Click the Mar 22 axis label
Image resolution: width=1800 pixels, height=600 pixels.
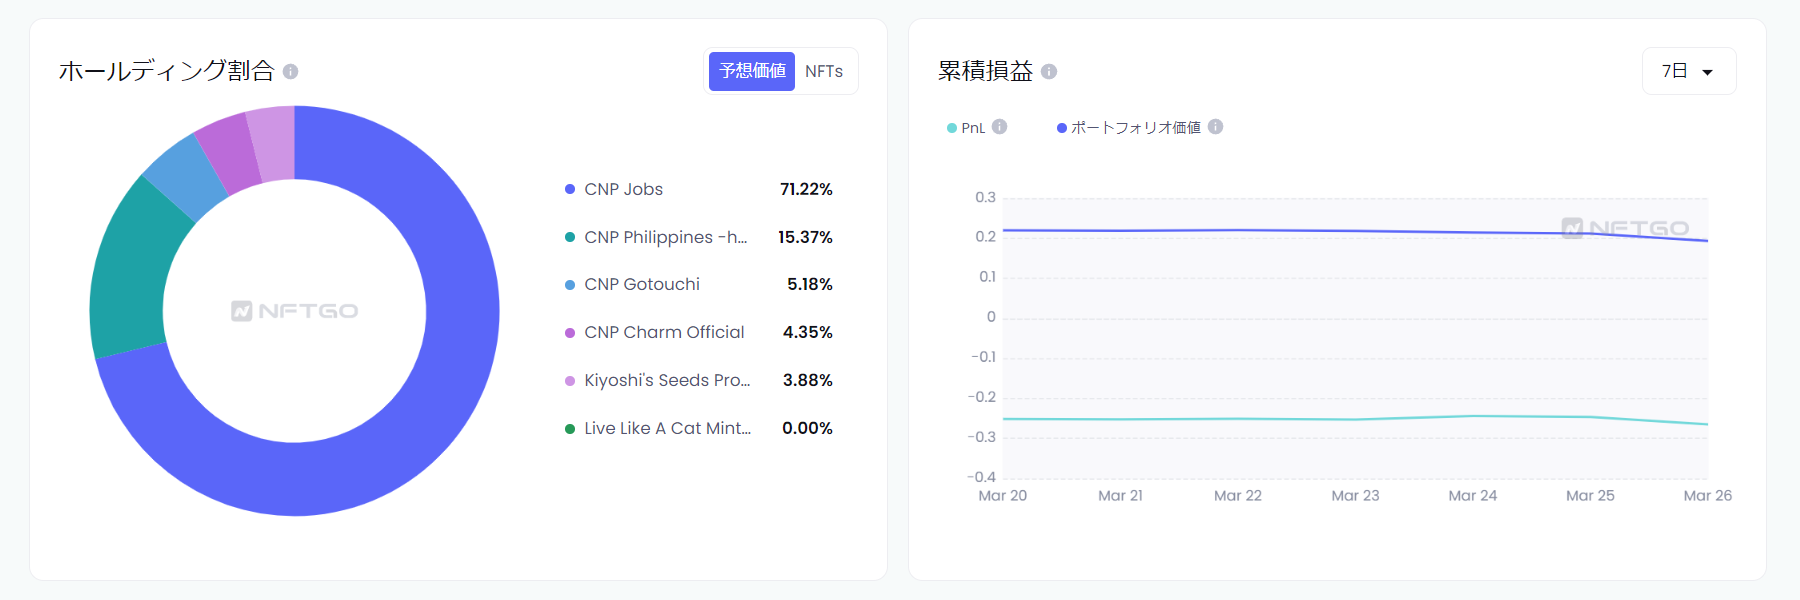[1238, 495]
